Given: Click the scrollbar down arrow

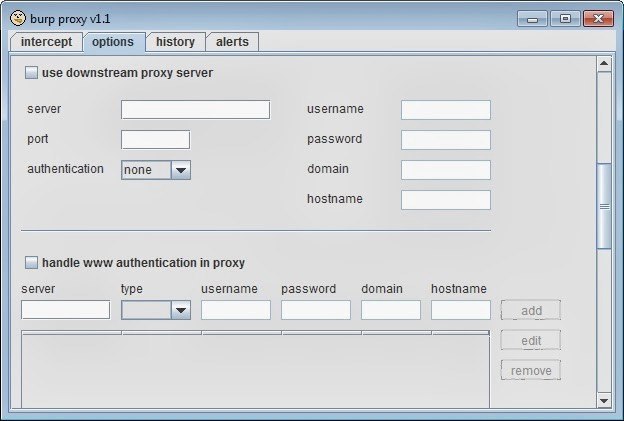Looking at the screenshot, I should pos(604,400).
